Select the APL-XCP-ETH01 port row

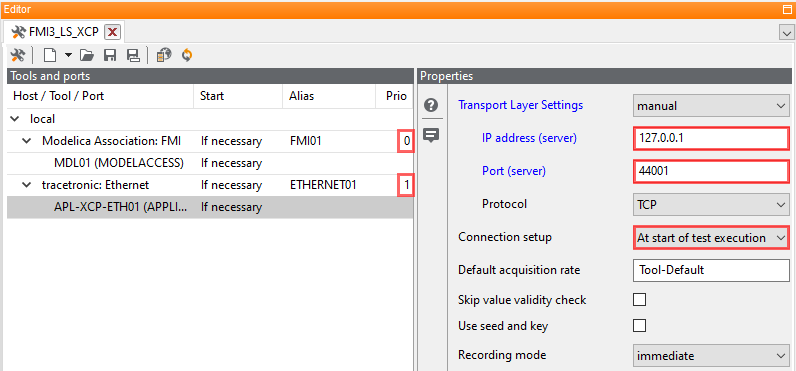click(210, 208)
